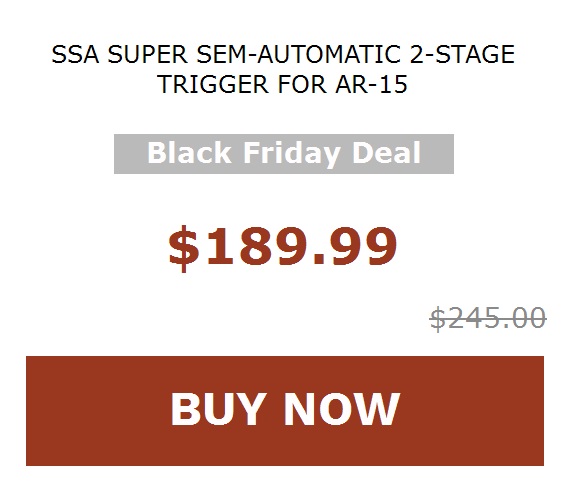Select the Black Friday Deal badge
Image resolution: width=566 pixels, height=496 pixels.
(284, 154)
